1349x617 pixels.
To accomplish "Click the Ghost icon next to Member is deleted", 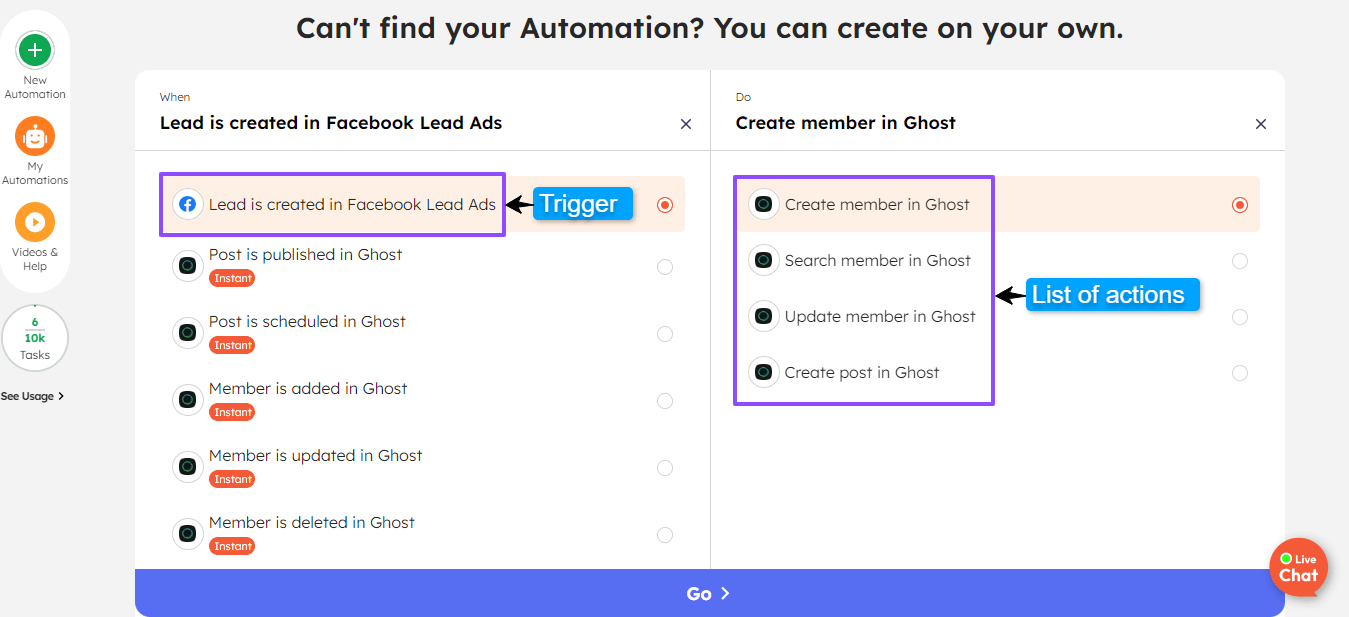I will [x=188, y=533].
